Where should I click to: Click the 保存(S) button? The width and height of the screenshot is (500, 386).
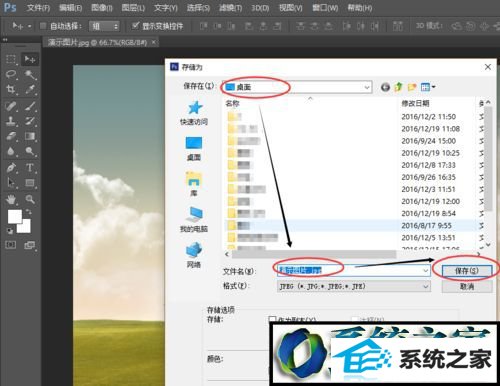coord(467,271)
